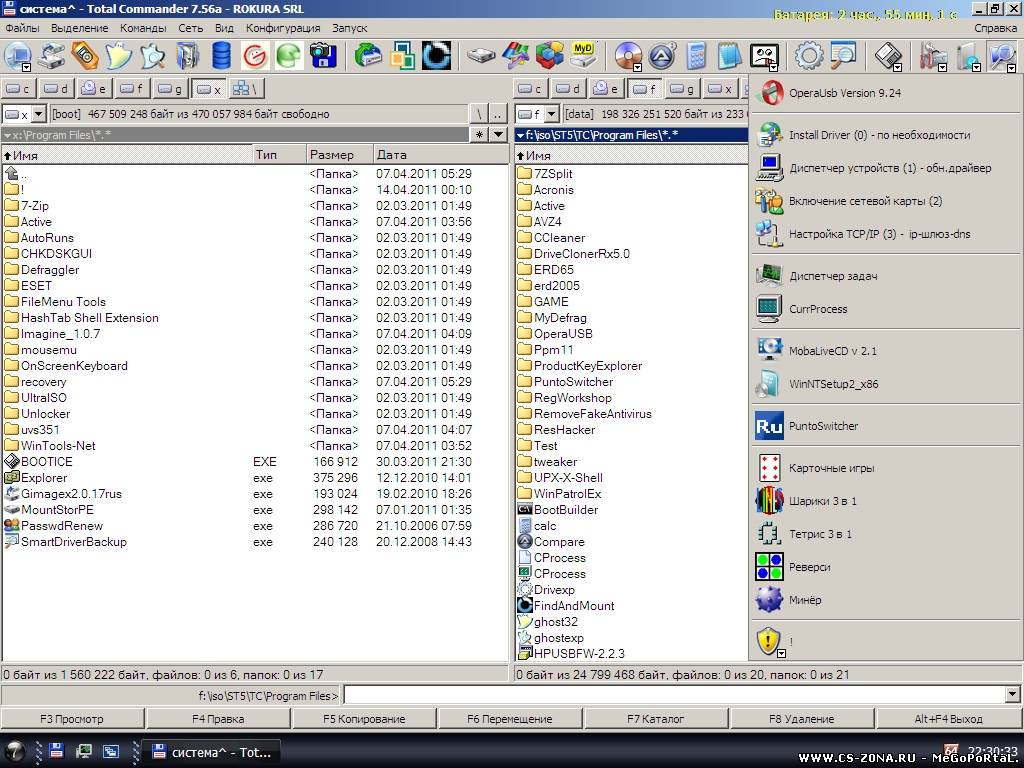The height and width of the screenshot is (768, 1024).
Task: Sort left panel by Размер column
Action: point(339,155)
